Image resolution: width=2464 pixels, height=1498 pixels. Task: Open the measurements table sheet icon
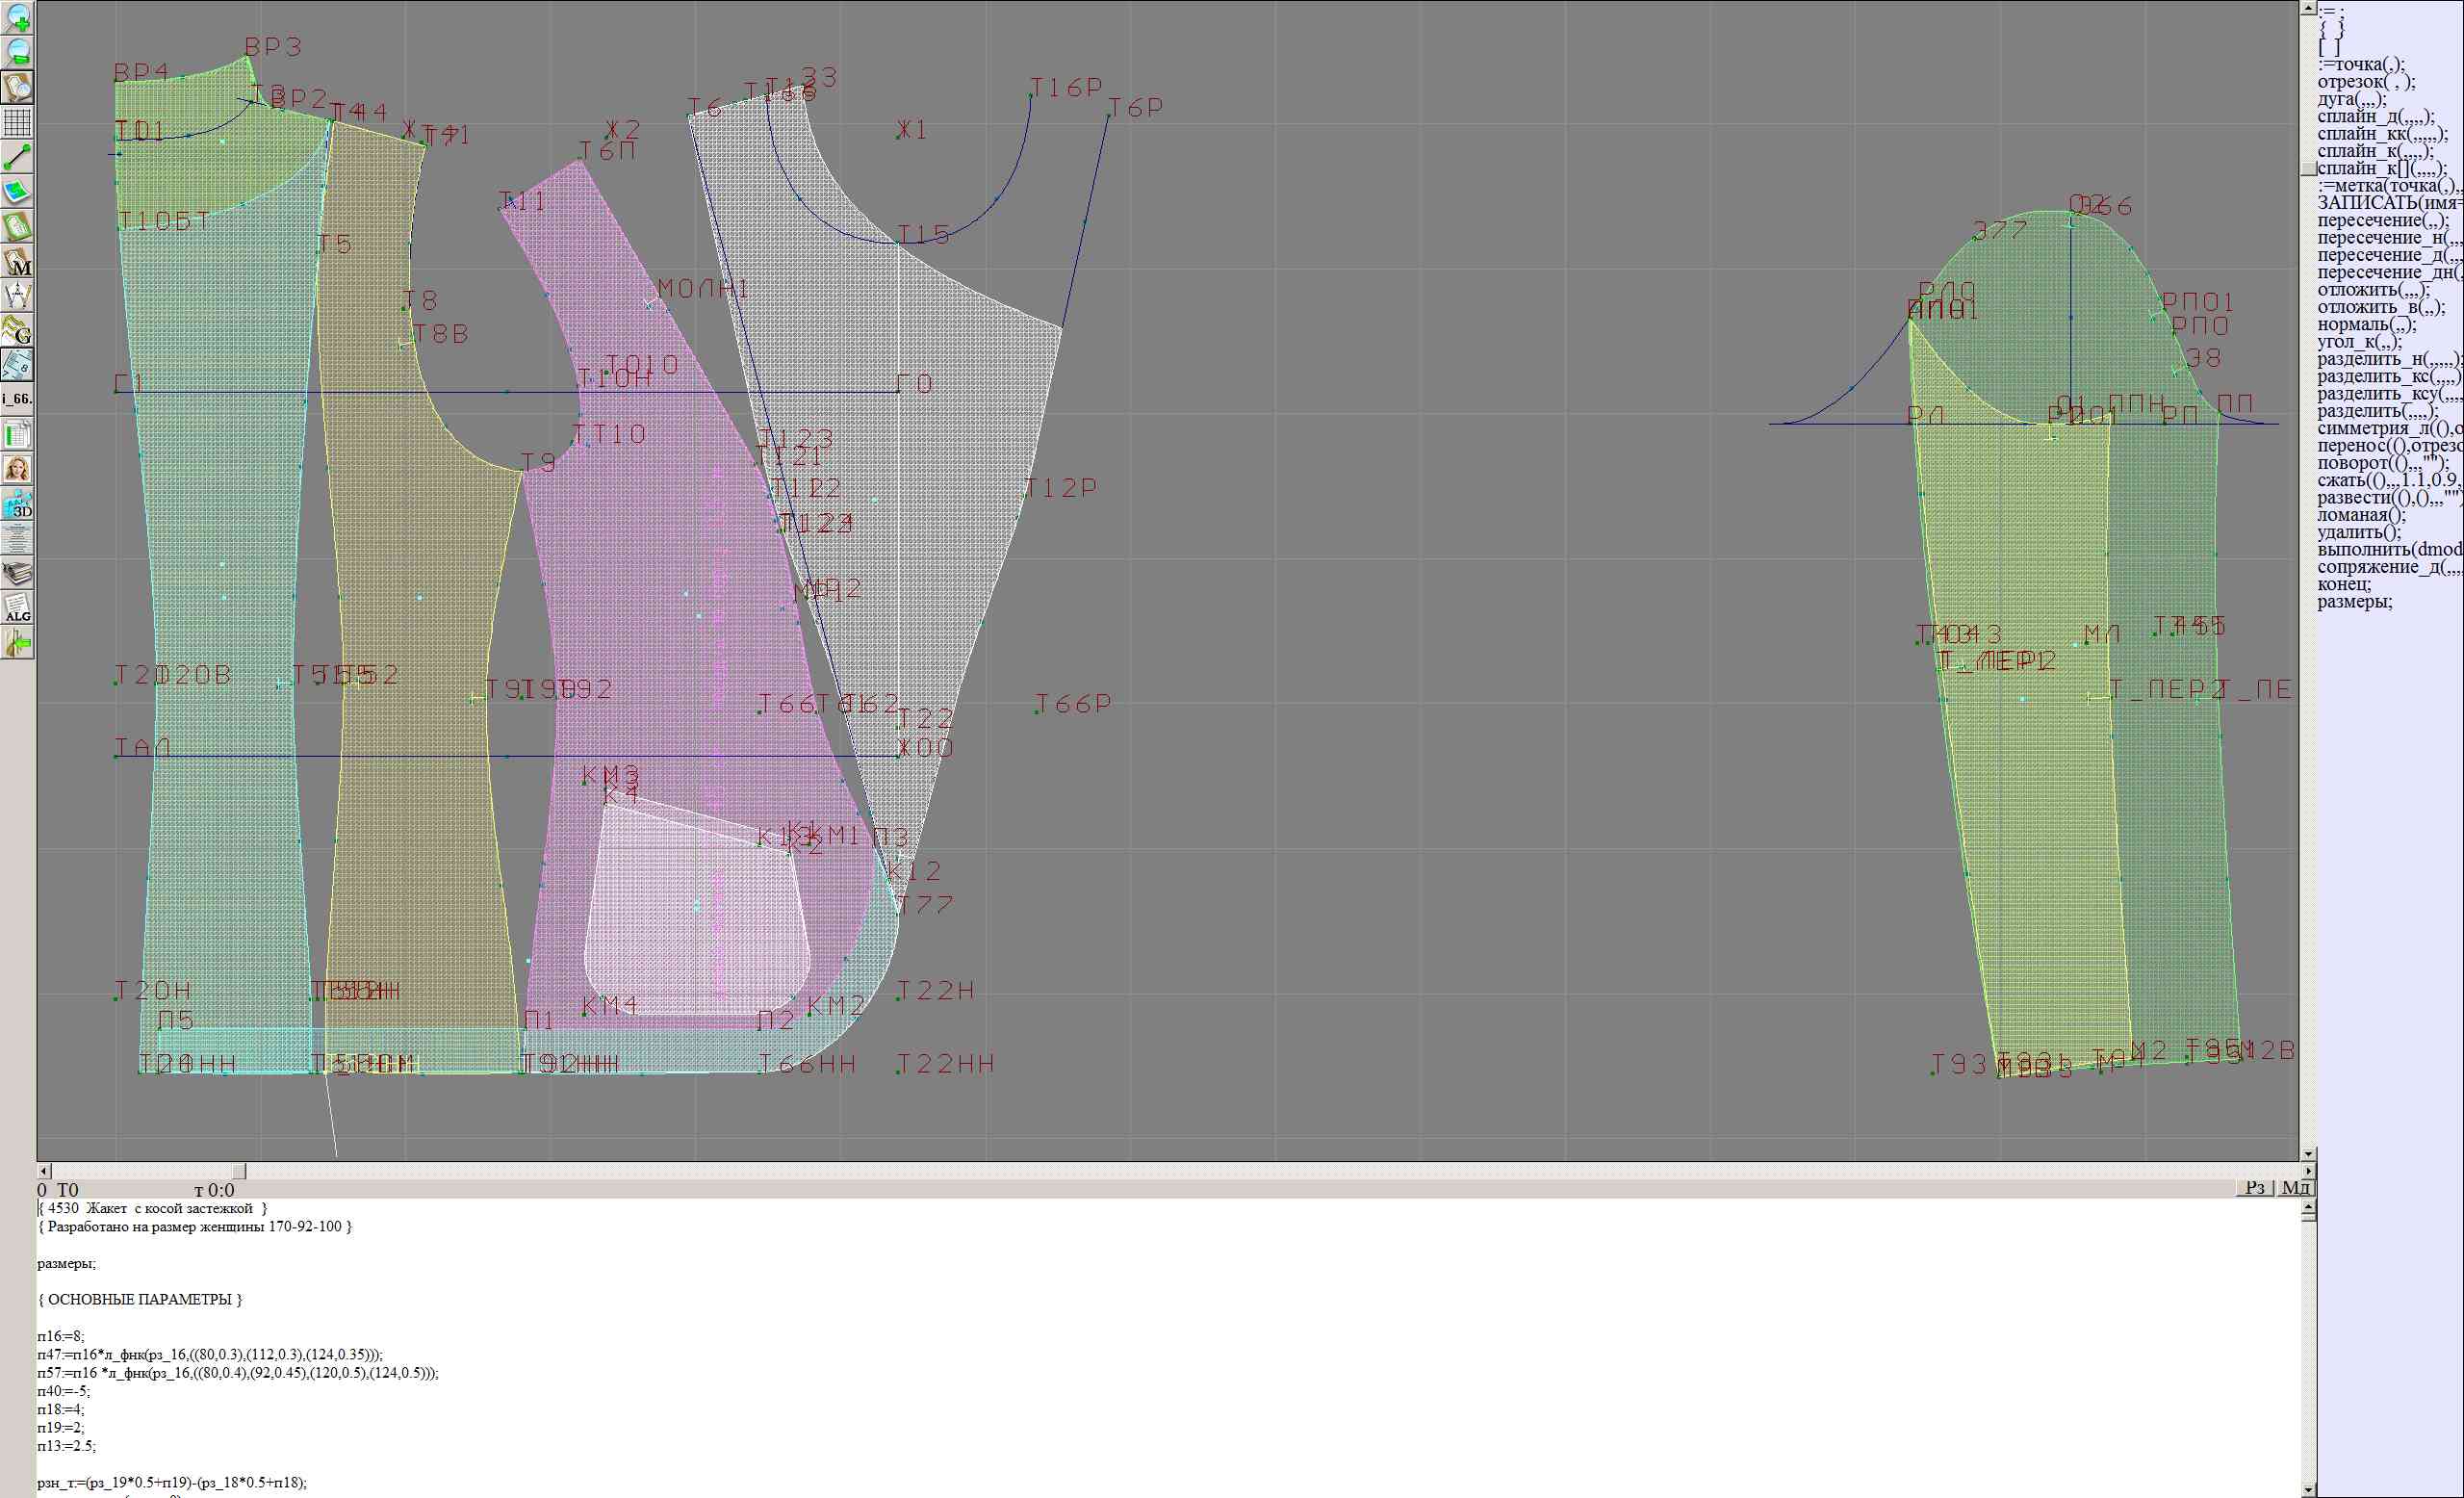coord(18,435)
